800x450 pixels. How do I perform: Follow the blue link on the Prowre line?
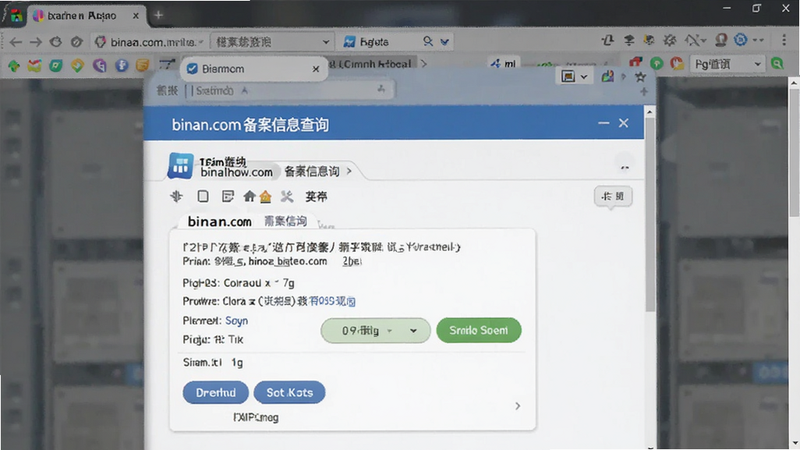(x=332, y=301)
